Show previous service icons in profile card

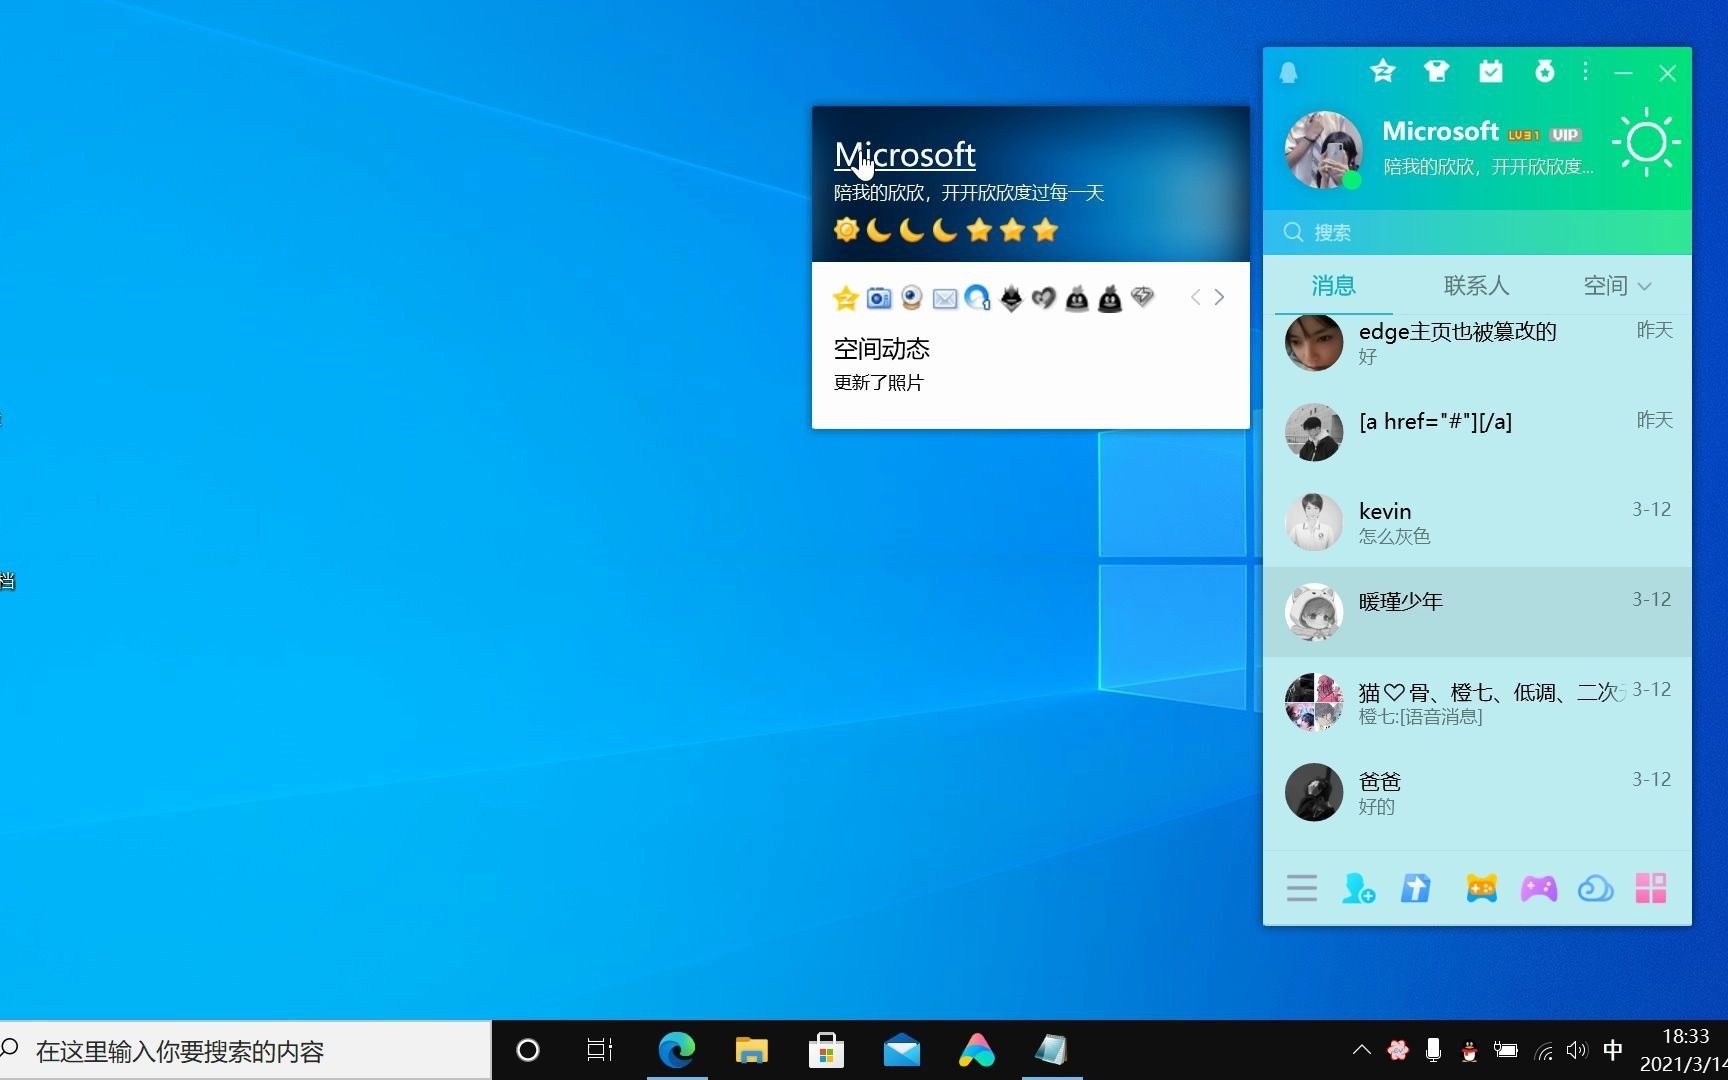1196,297
